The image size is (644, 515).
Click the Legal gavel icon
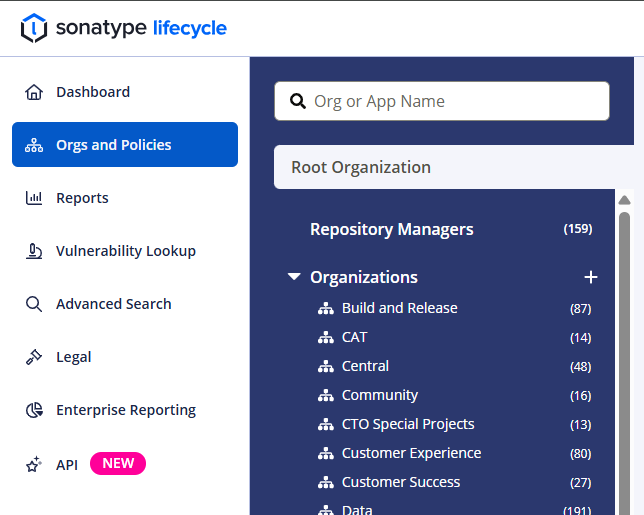34,357
